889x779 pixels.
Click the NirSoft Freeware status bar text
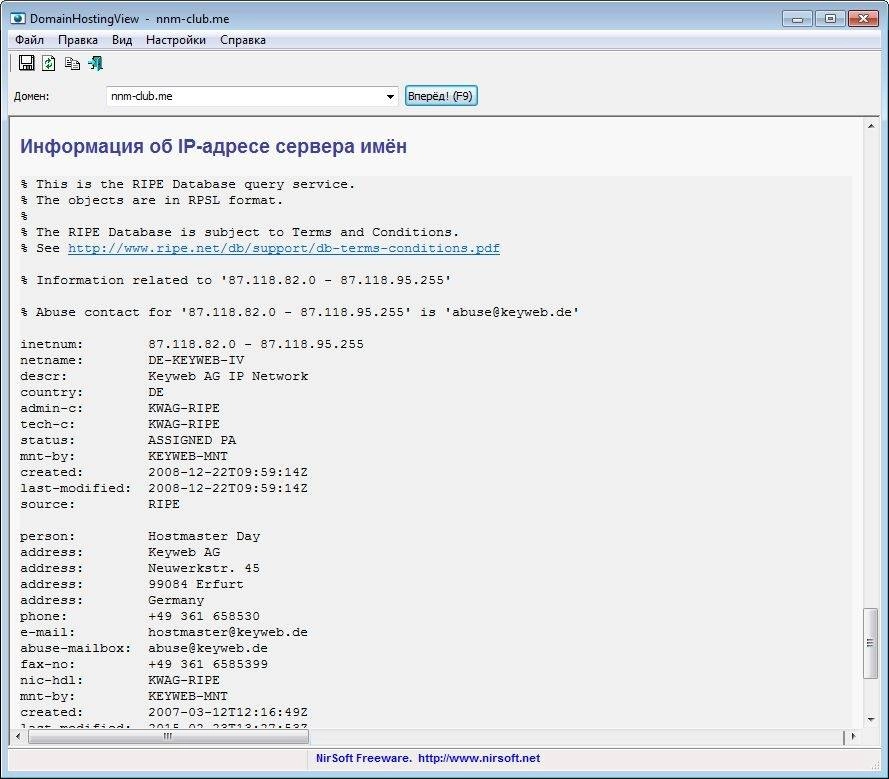point(363,758)
